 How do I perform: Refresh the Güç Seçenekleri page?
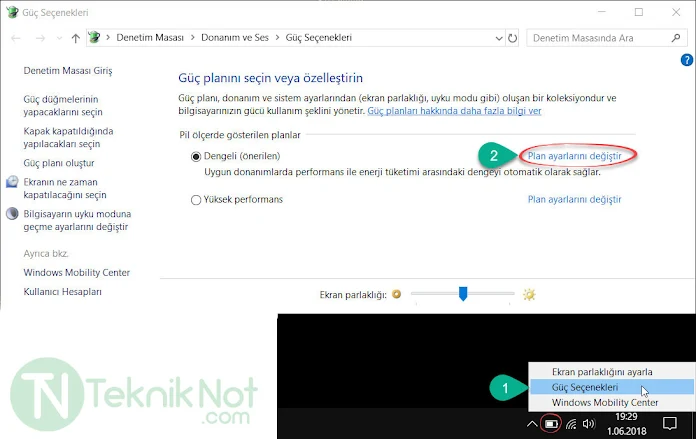[x=512, y=38]
